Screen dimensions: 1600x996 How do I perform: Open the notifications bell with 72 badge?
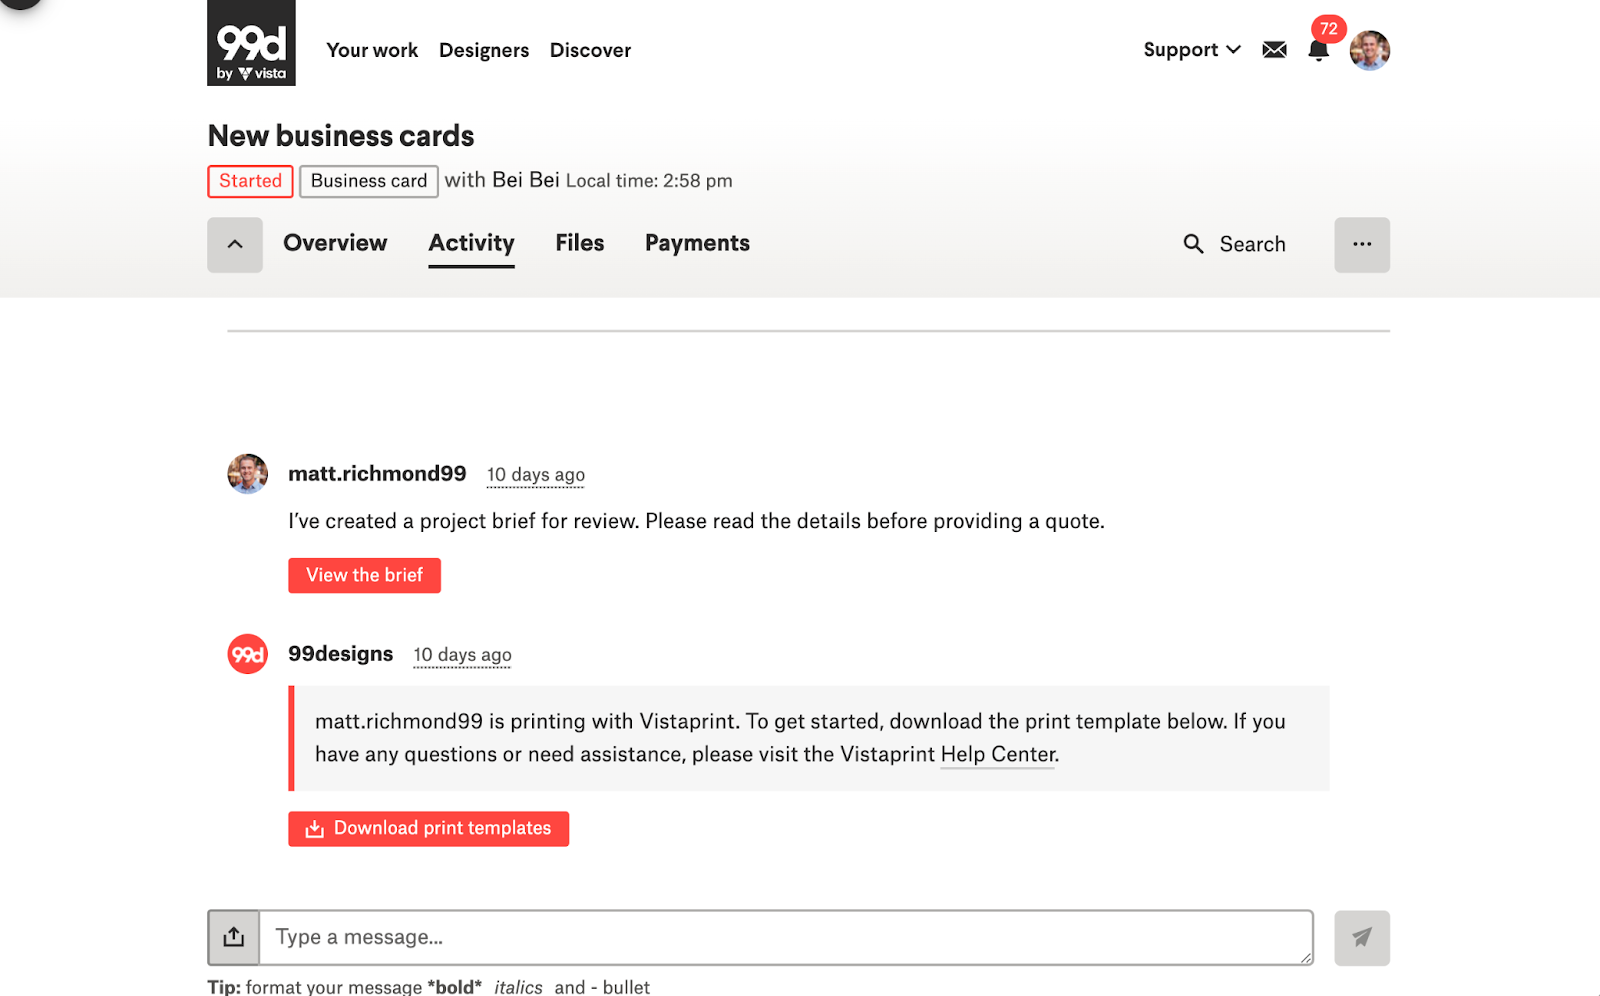click(x=1318, y=50)
